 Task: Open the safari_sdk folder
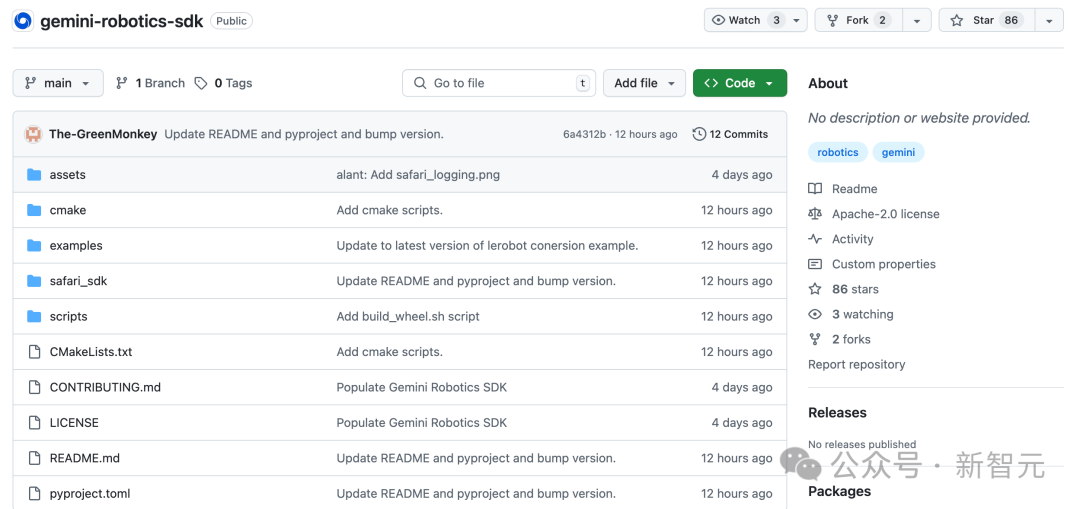pyautogui.click(x=78, y=281)
